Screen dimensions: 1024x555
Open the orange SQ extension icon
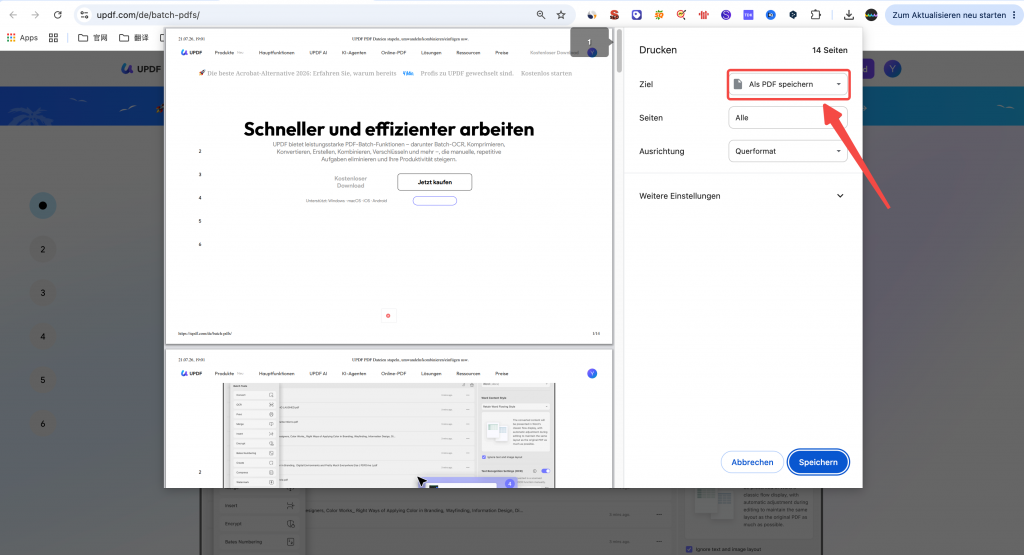[x=659, y=14]
